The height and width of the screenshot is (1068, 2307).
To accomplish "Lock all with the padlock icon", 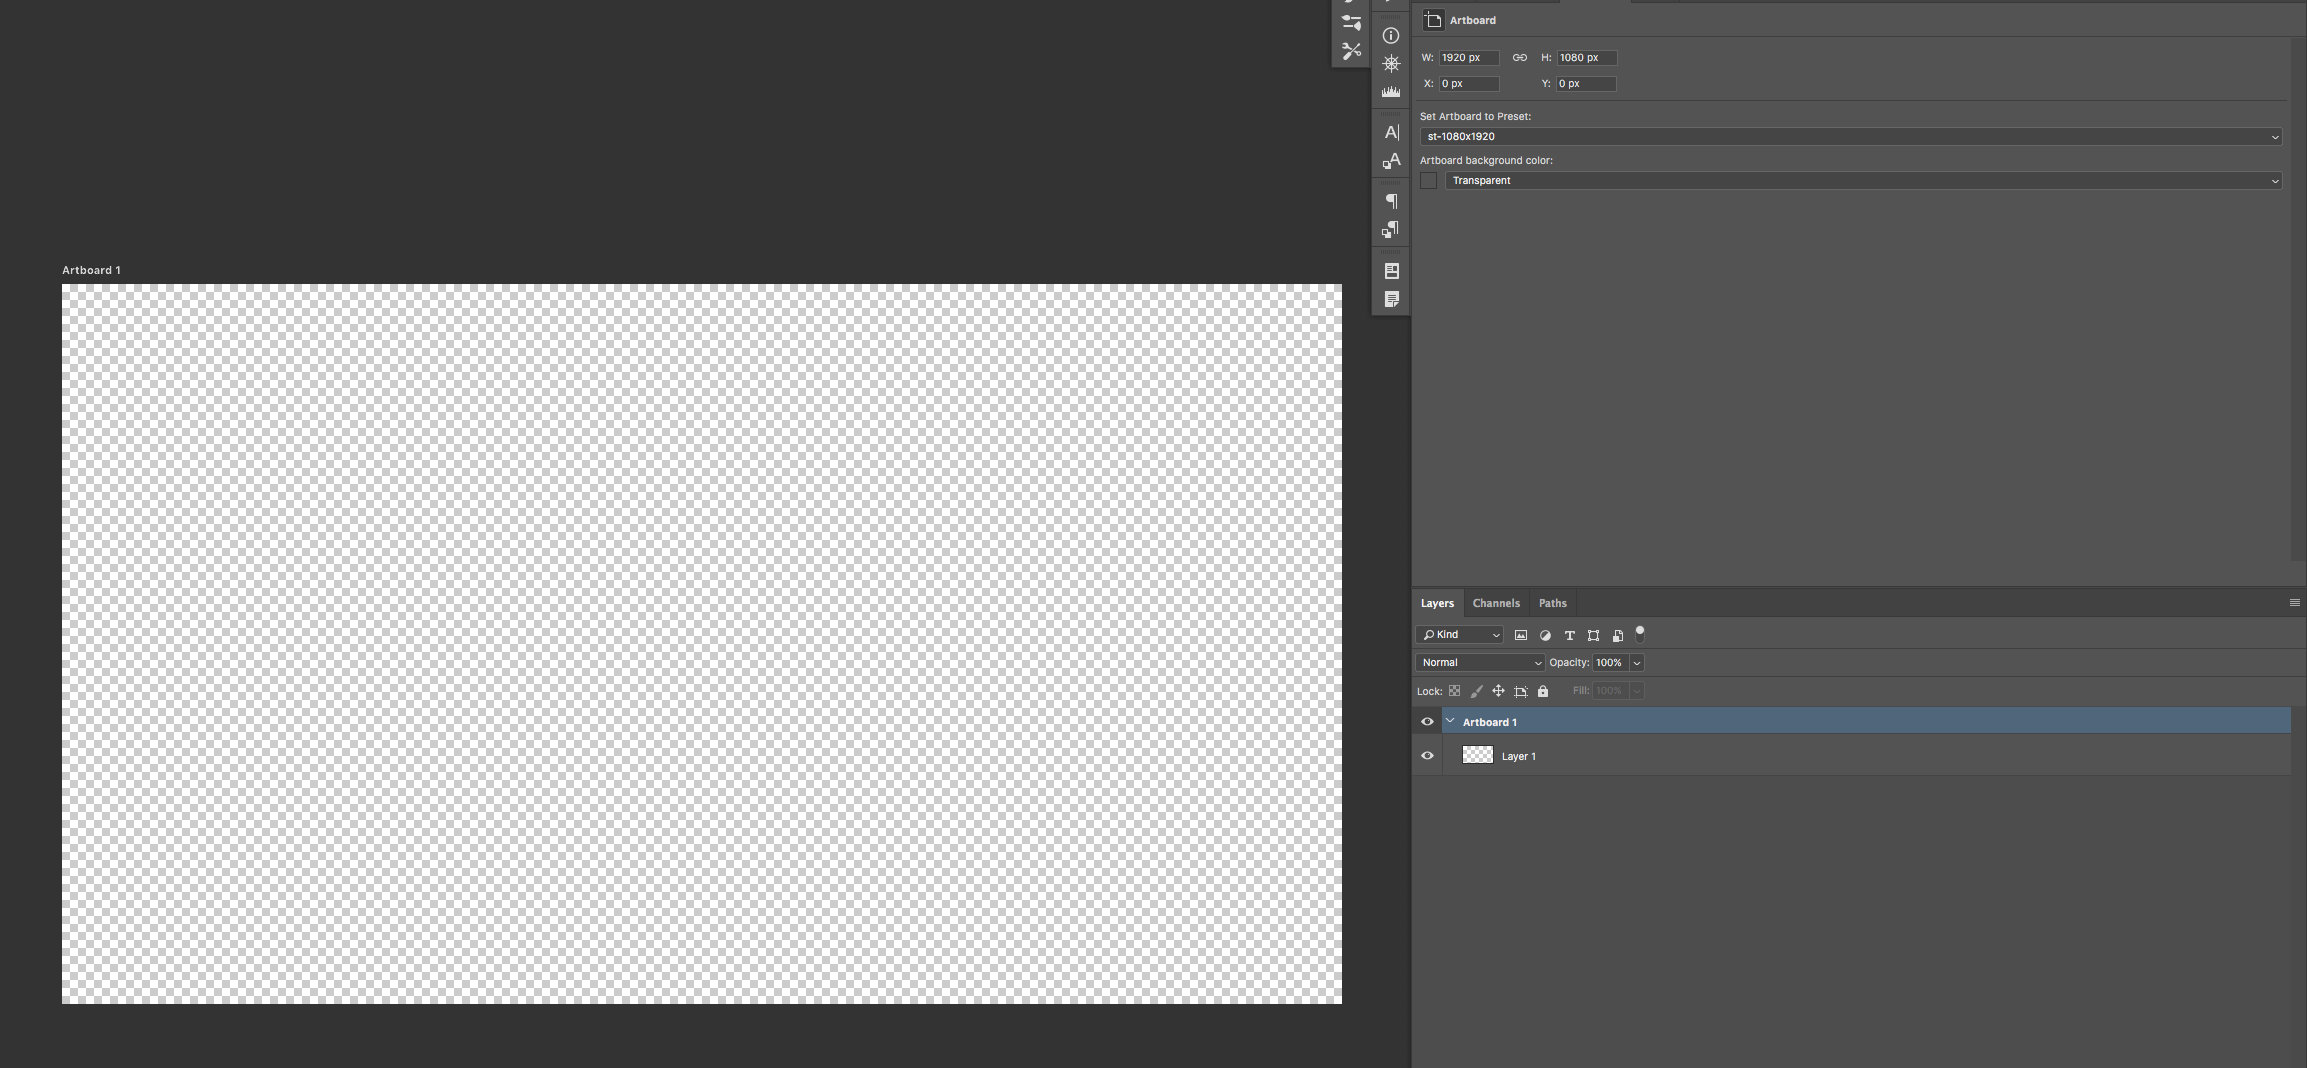I will pos(1543,691).
